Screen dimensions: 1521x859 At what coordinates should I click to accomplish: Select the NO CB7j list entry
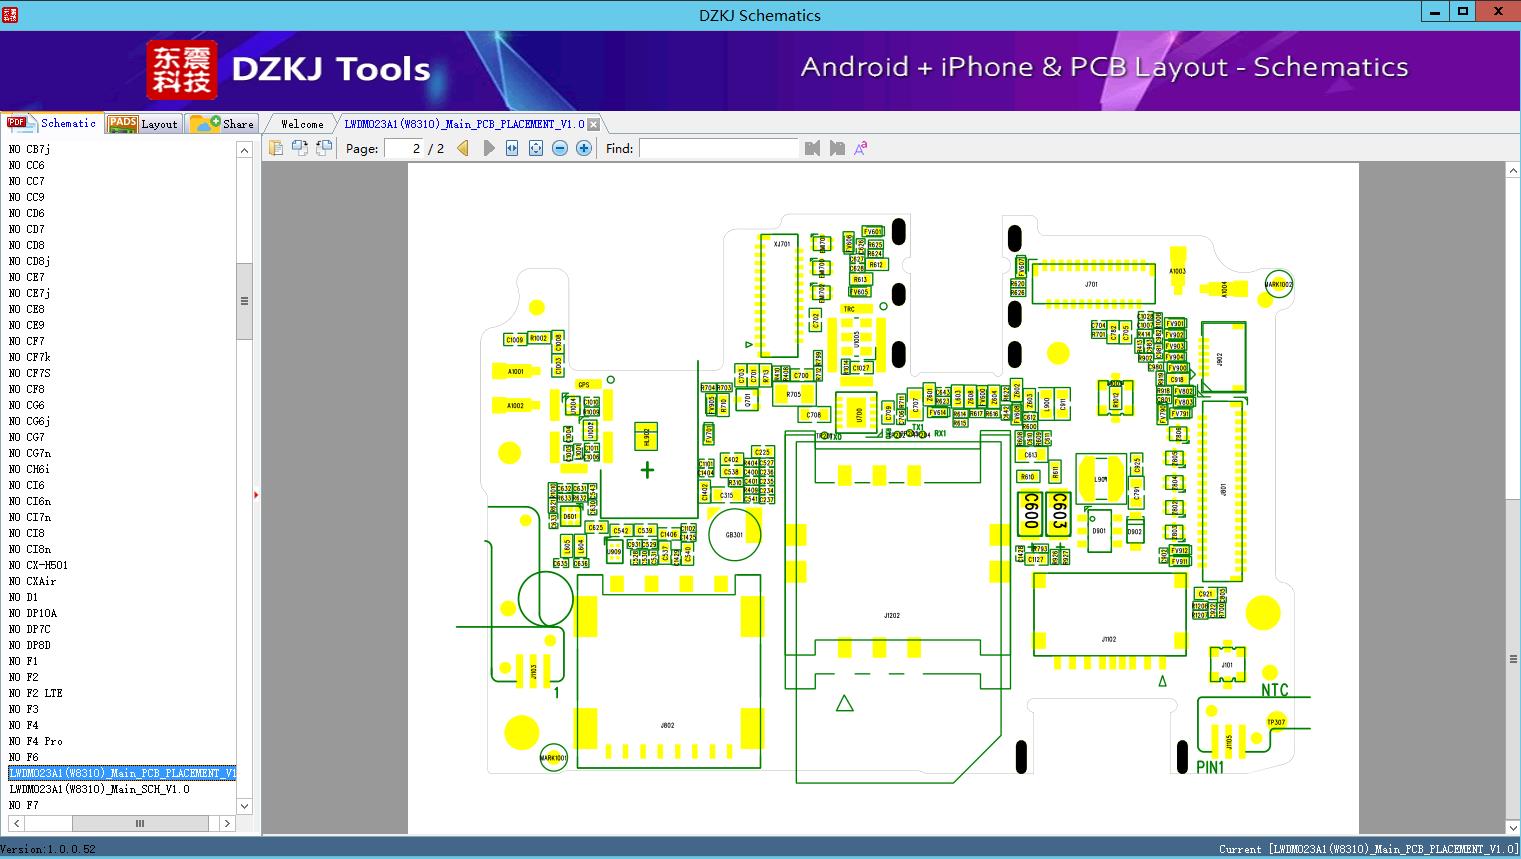coord(30,149)
